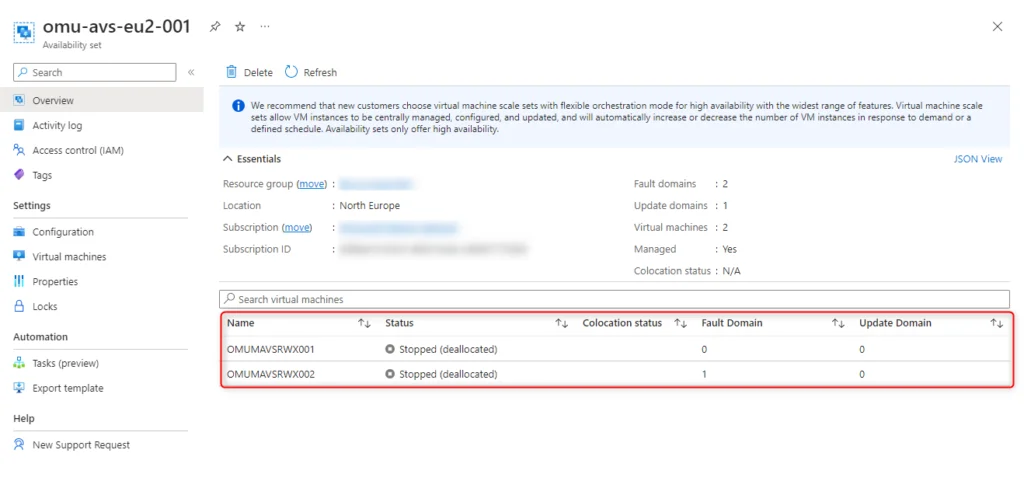Click the Configuration toolbox icon
This screenshot has height=495, width=1024.
pos(19,232)
